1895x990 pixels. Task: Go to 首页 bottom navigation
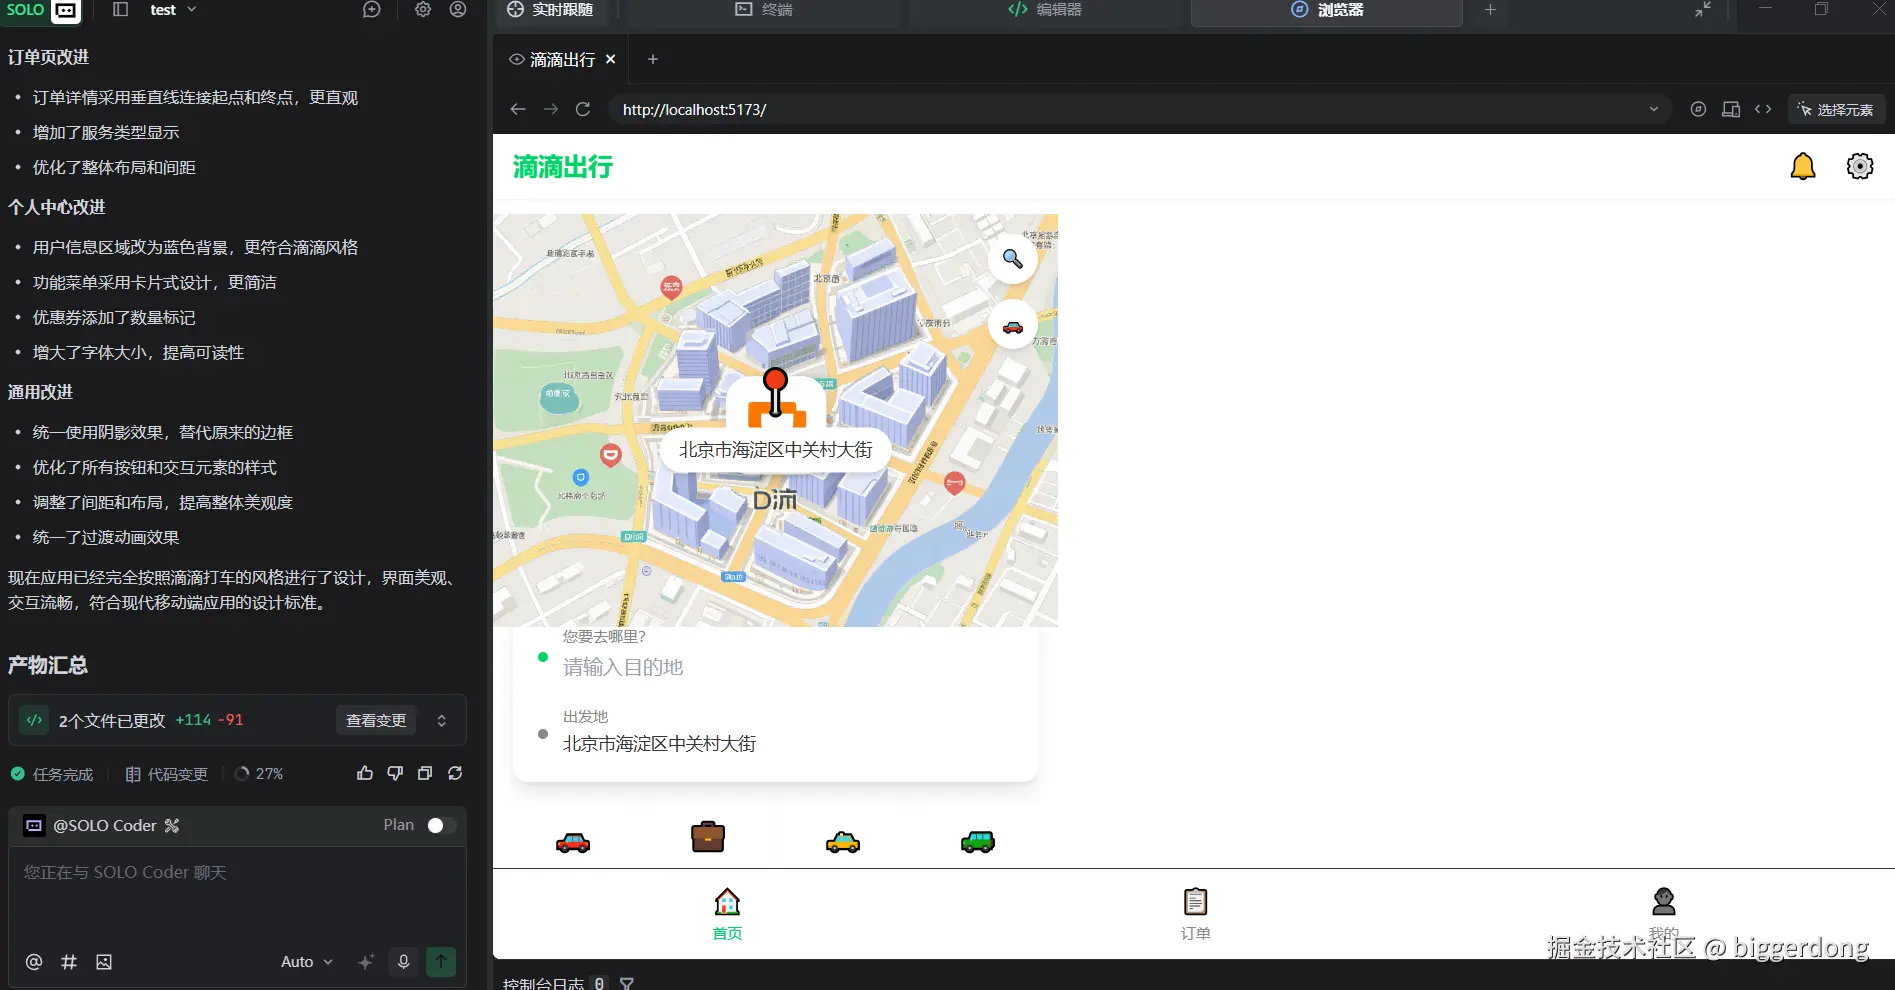(727, 914)
